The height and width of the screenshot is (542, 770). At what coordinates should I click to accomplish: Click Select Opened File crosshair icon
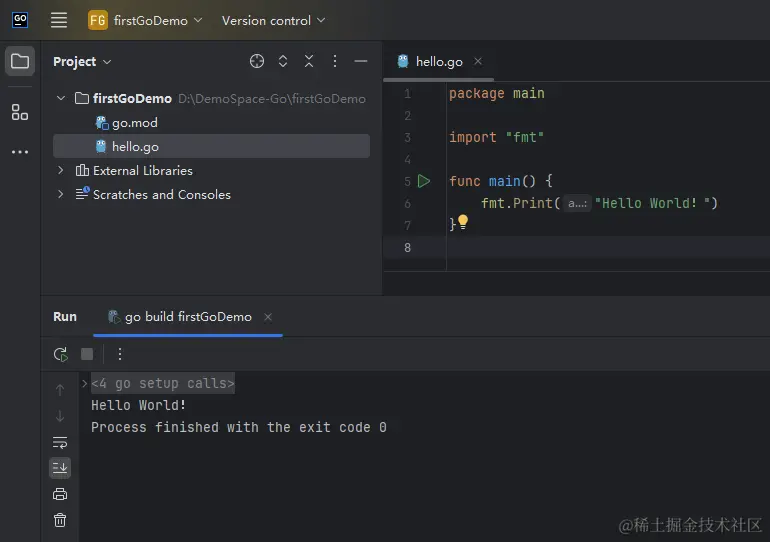[257, 61]
